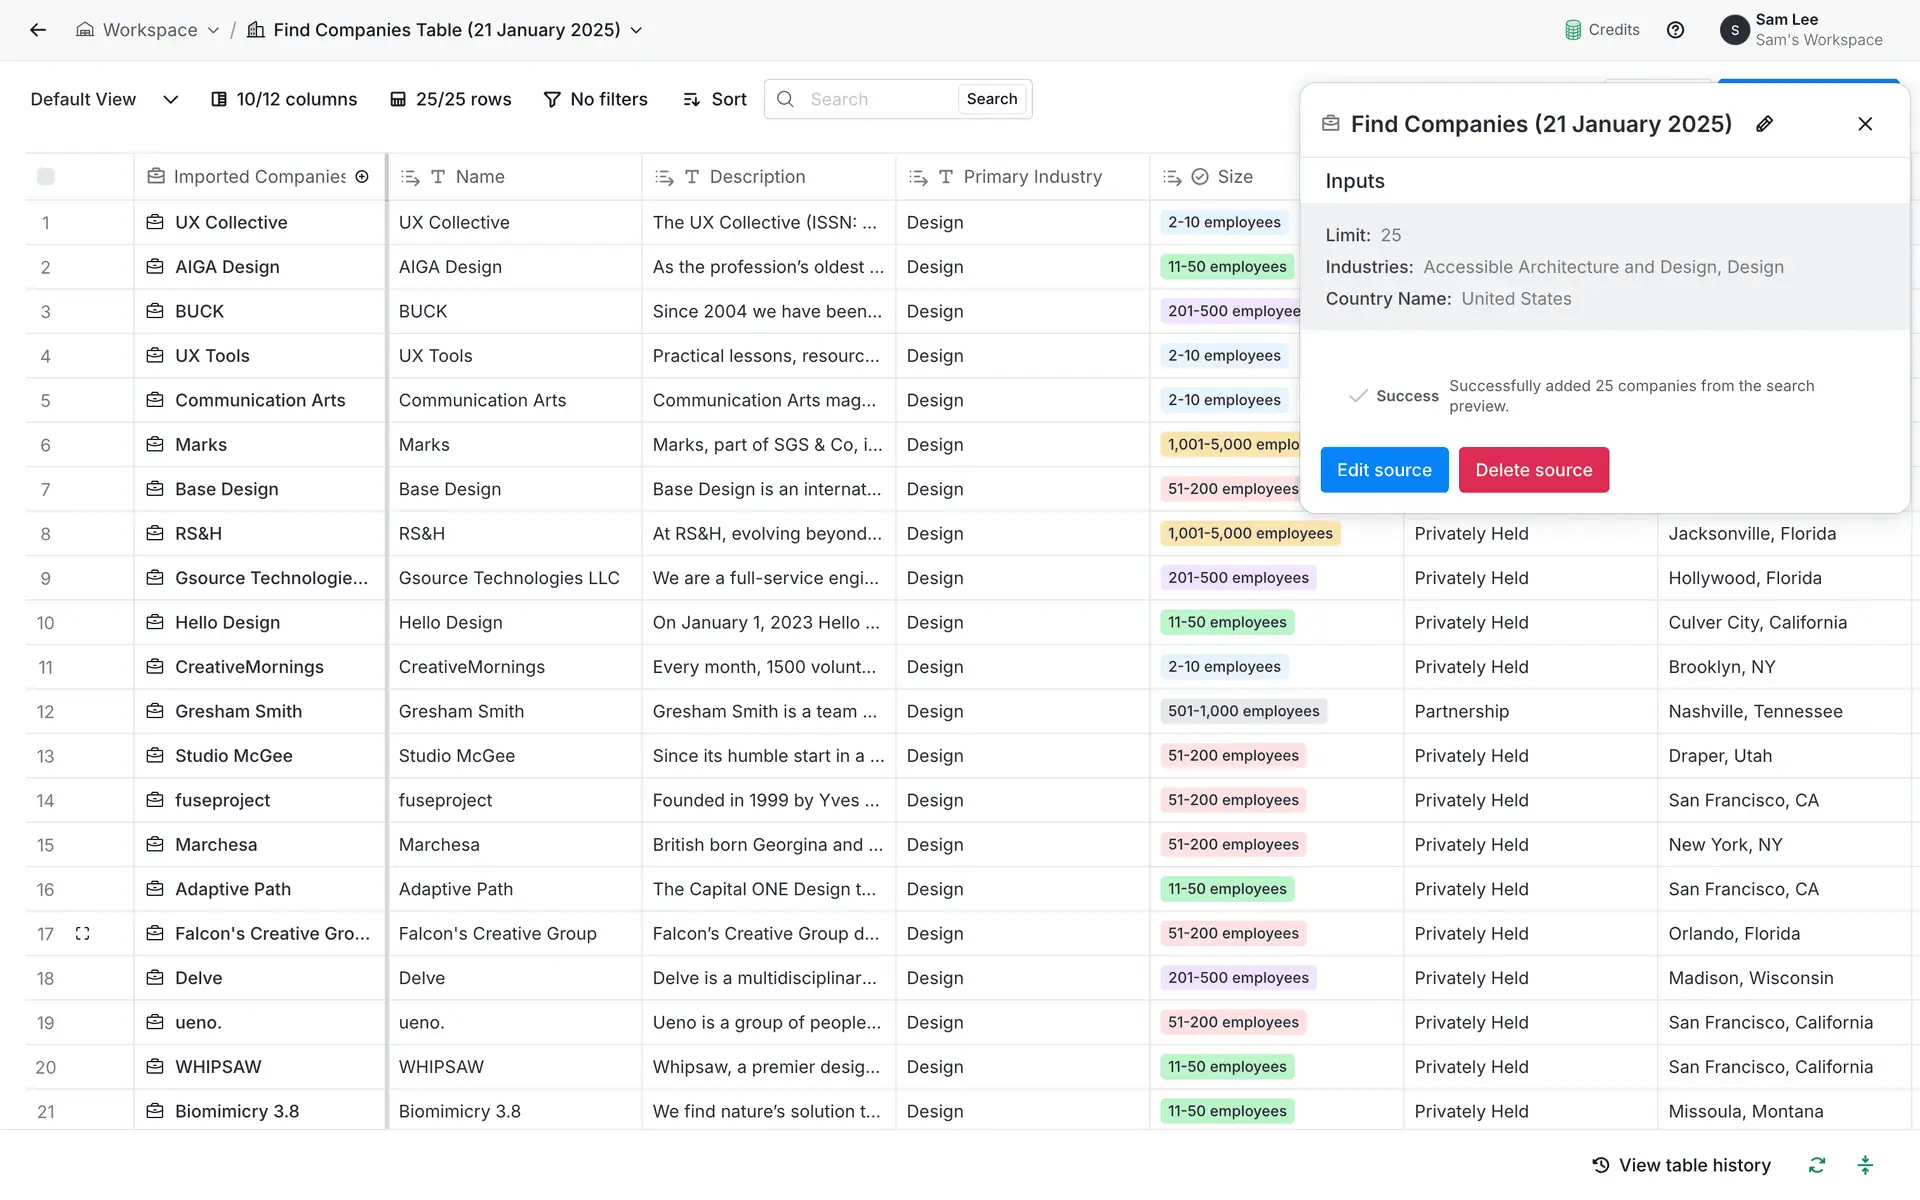Click the help question mark icon
Image resolution: width=1920 pixels, height=1200 pixels.
[1675, 30]
